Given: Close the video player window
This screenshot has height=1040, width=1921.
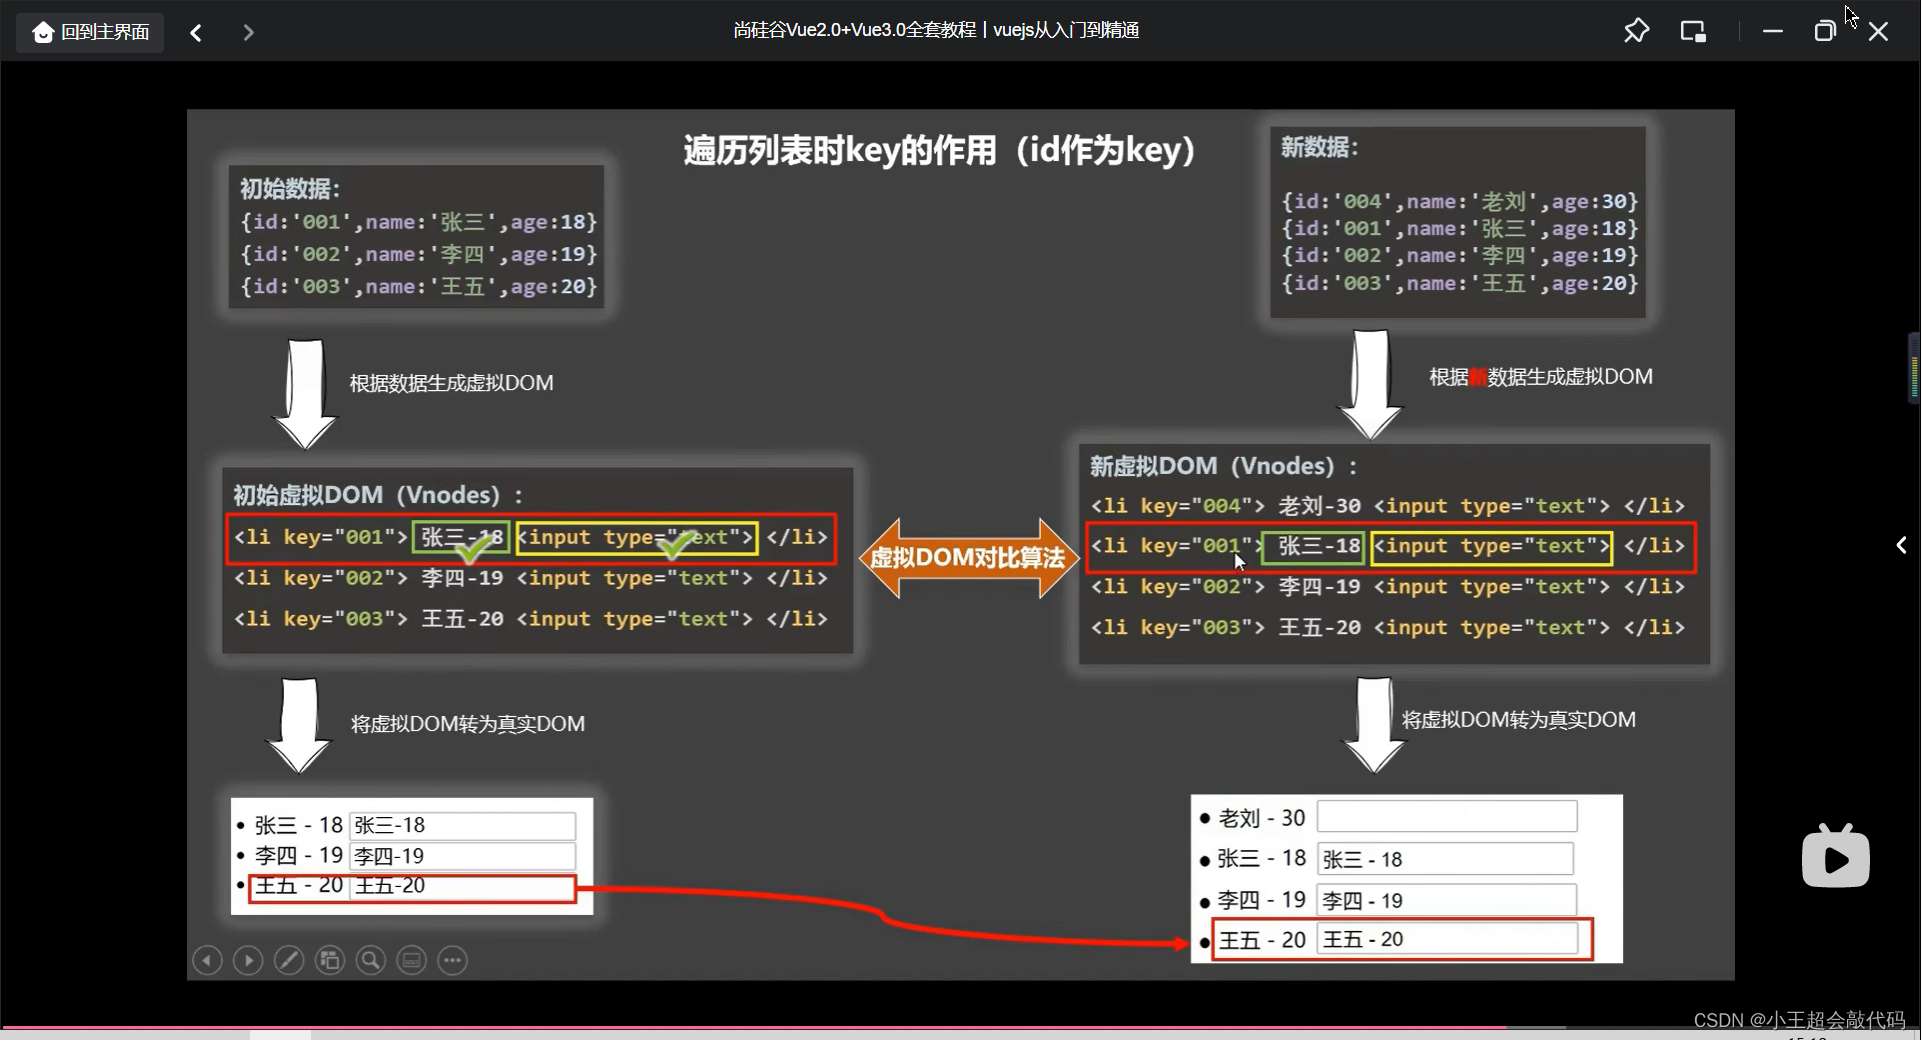Looking at the screenshot, I should (1878, 31).
